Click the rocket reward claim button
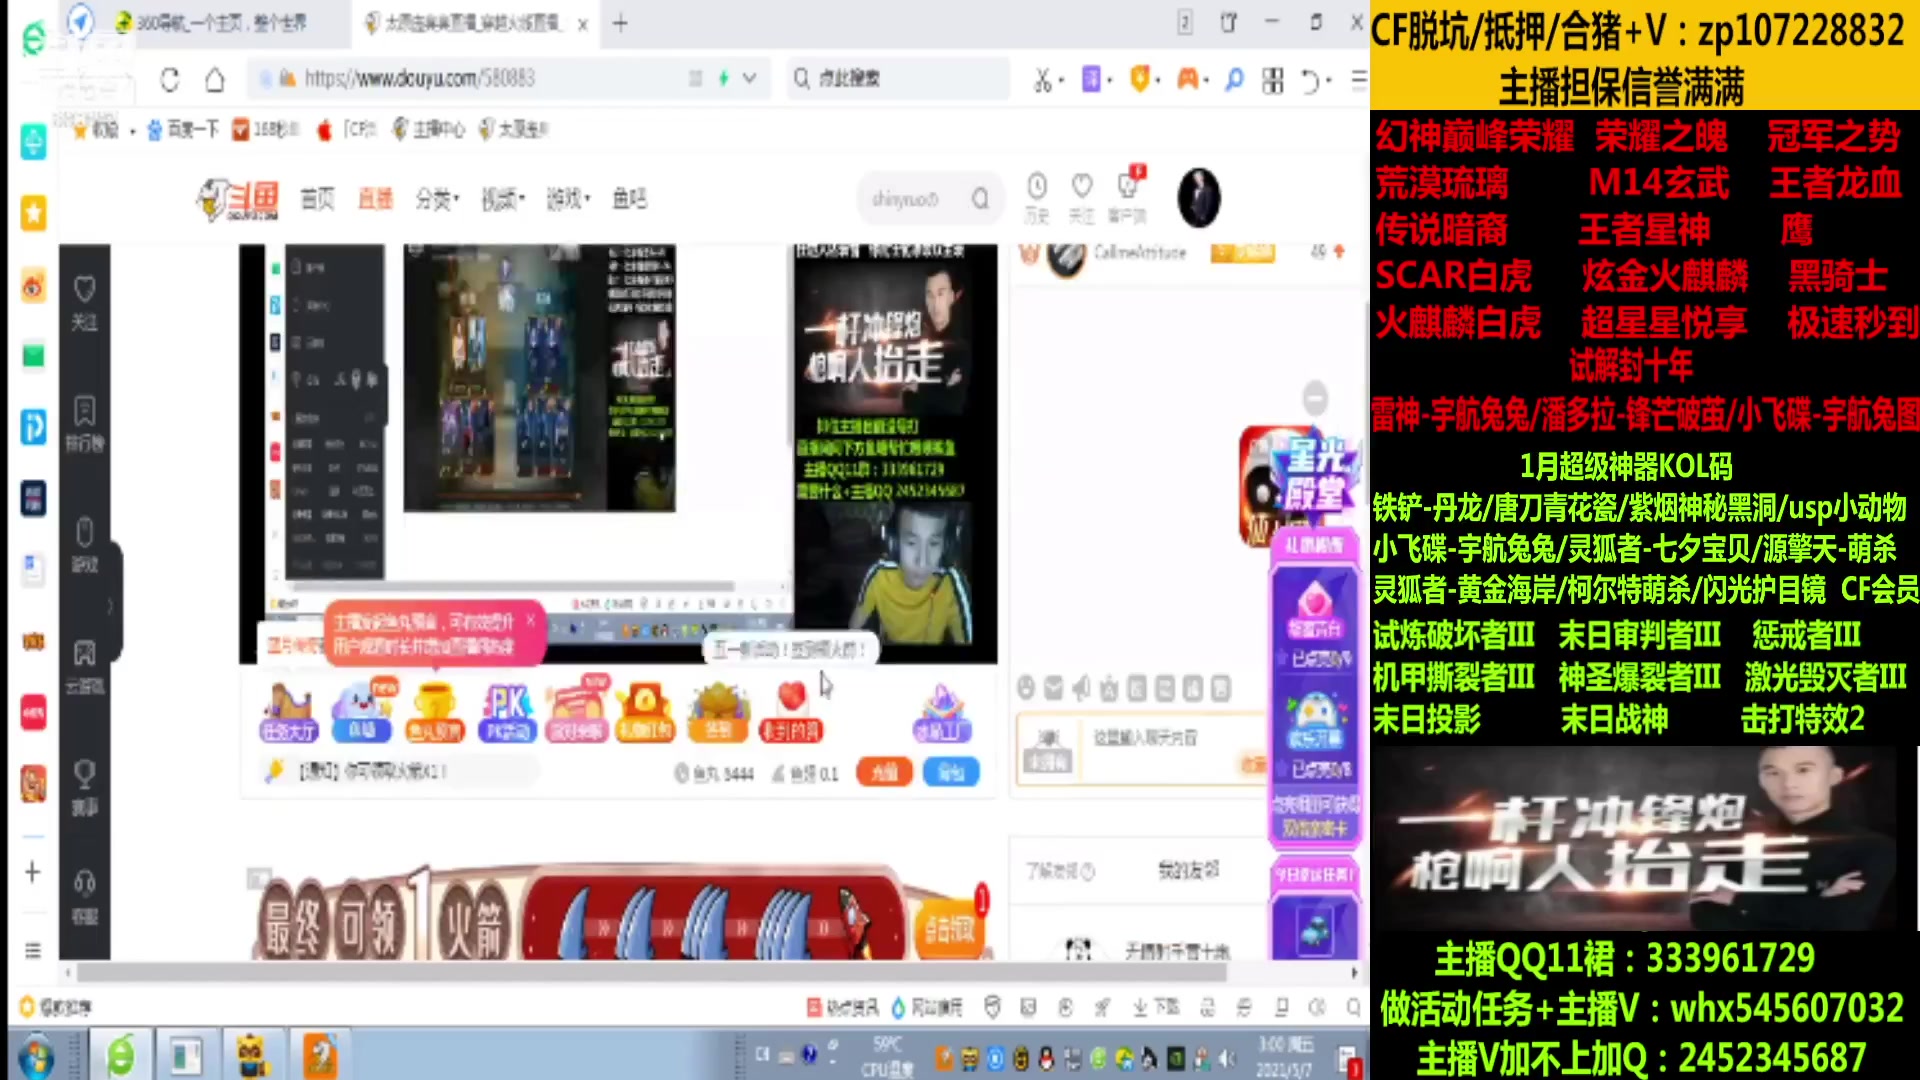The height and width of the screenshot is (1080, 1920). tap(949, 931)
